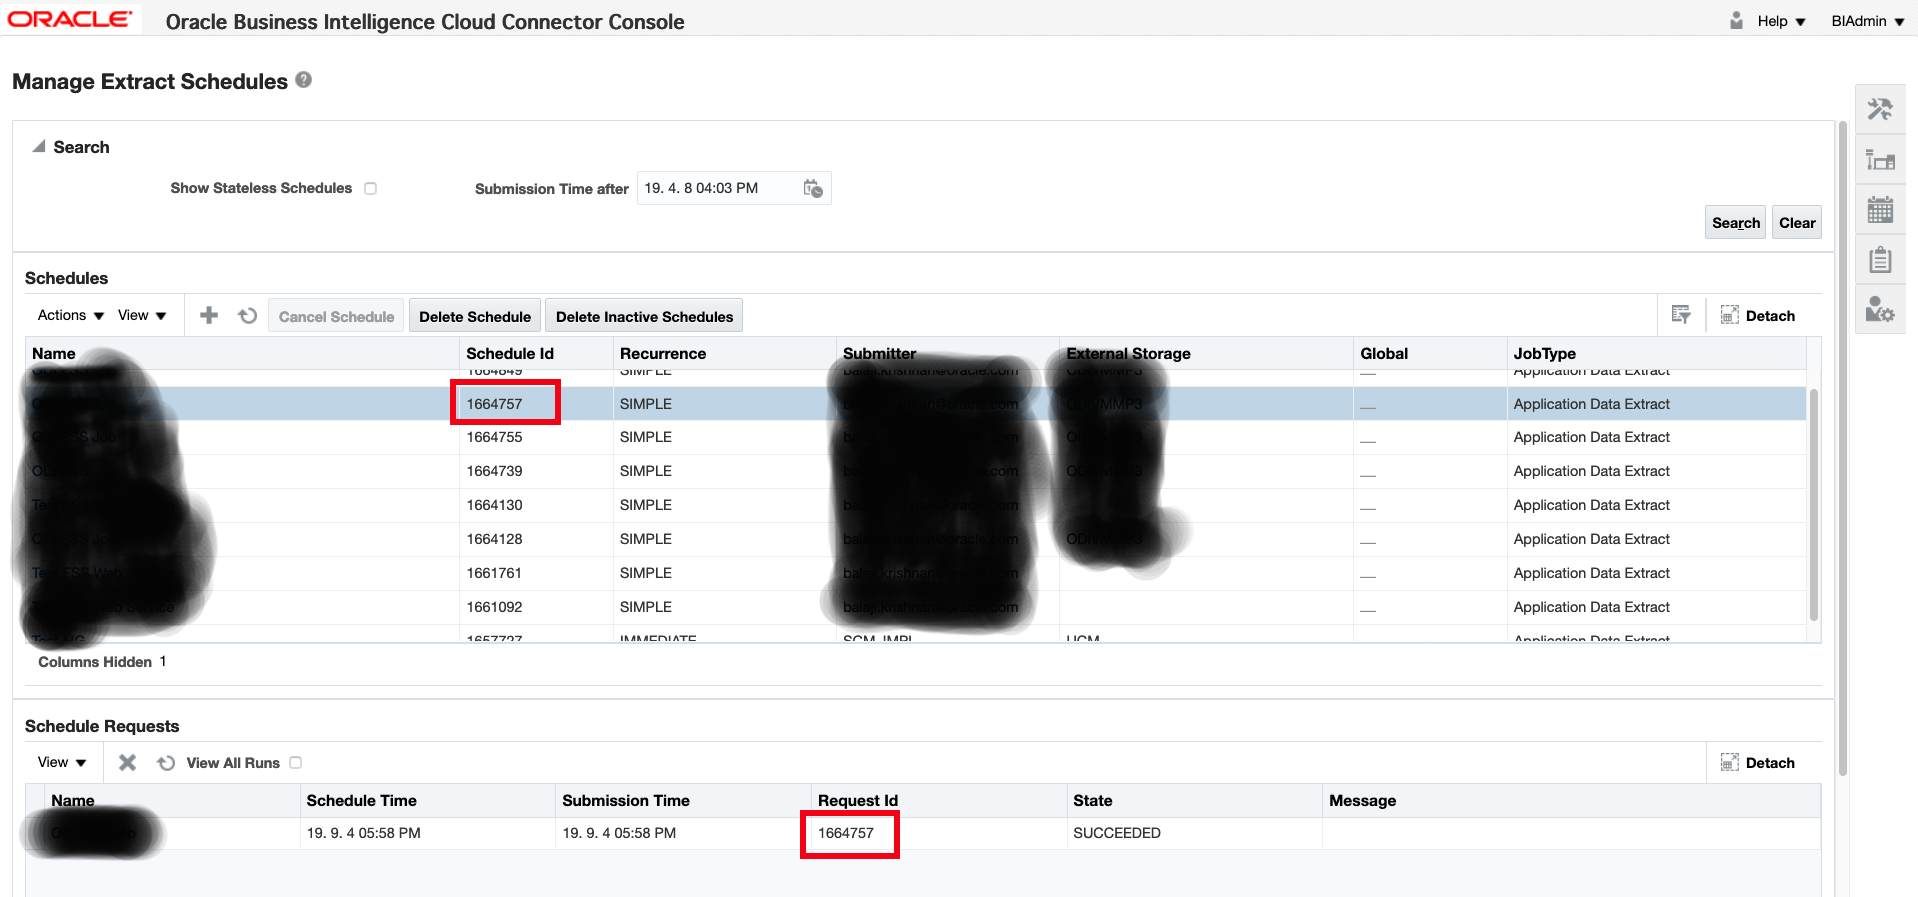Refresh the Schedules table

tap(248, 316)
